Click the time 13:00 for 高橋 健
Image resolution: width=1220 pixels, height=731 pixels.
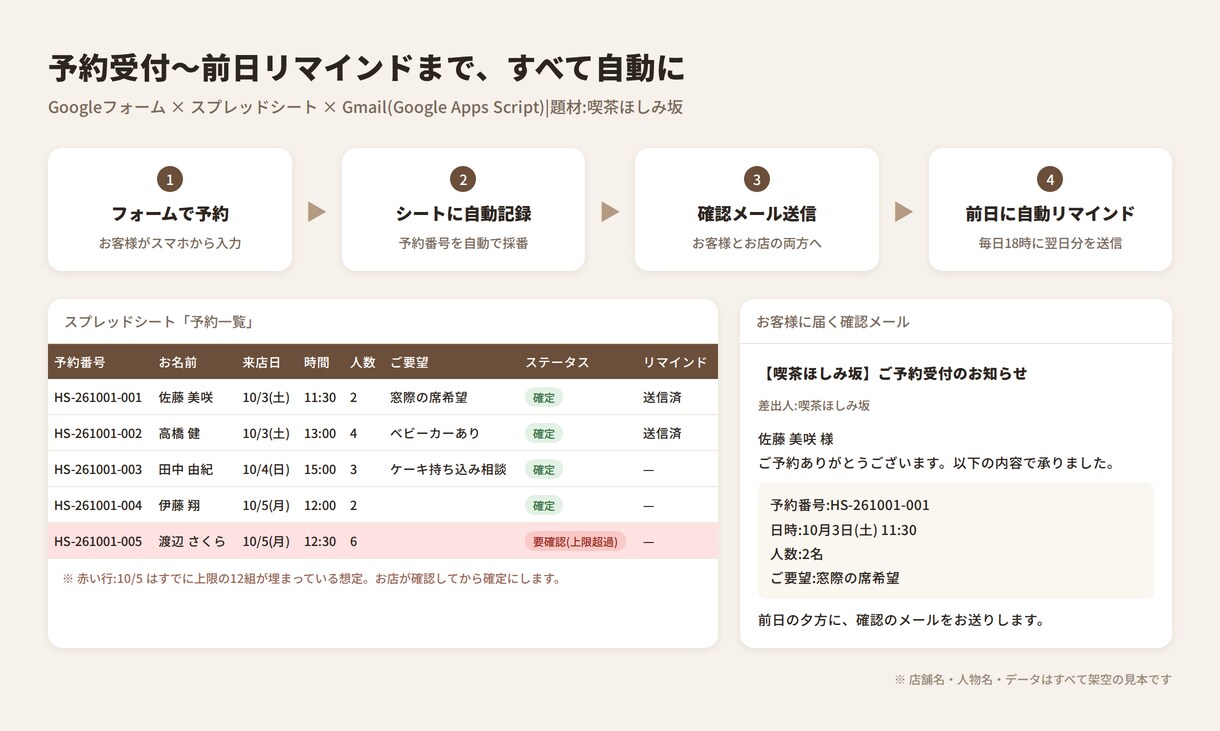(320, 433)
